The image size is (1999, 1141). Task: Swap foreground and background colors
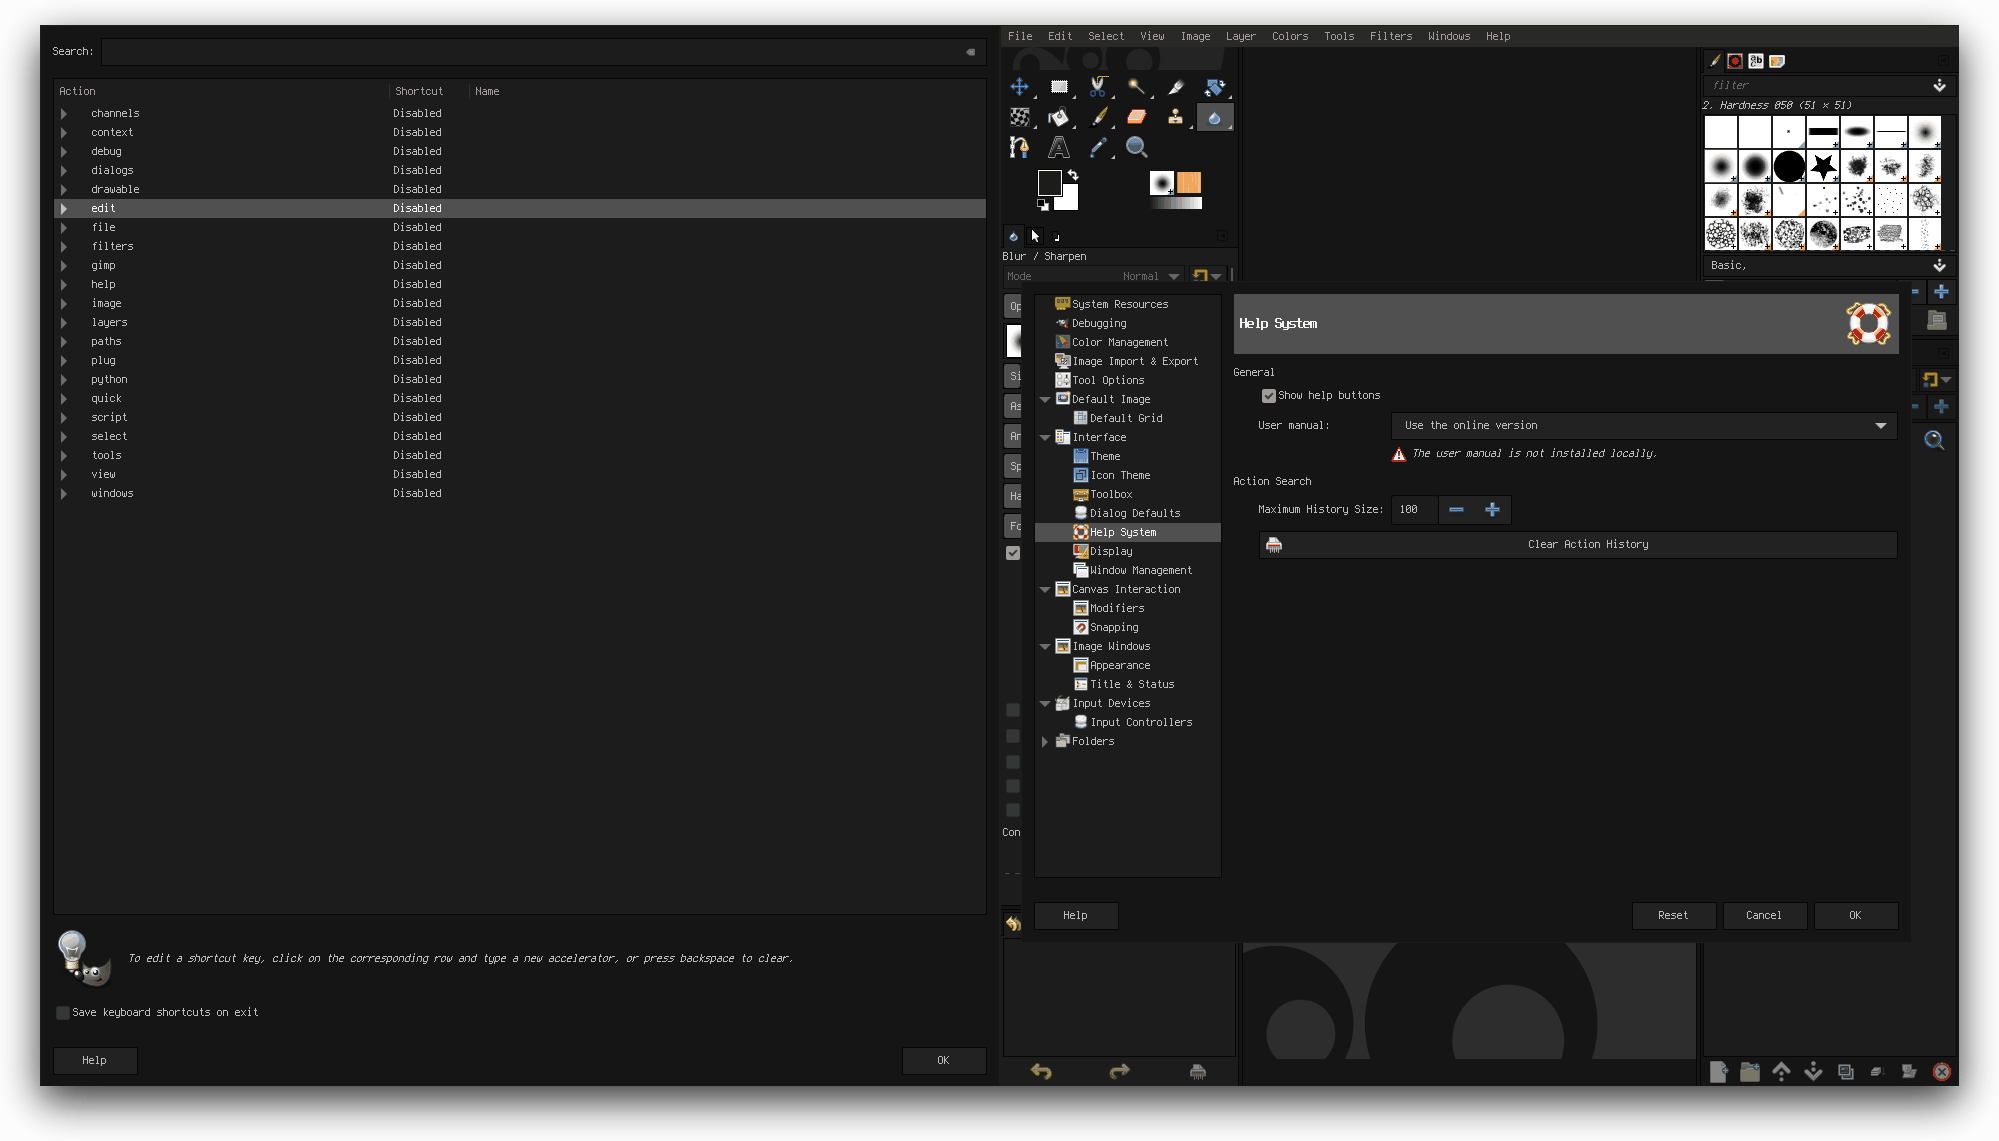[1073, 175]
